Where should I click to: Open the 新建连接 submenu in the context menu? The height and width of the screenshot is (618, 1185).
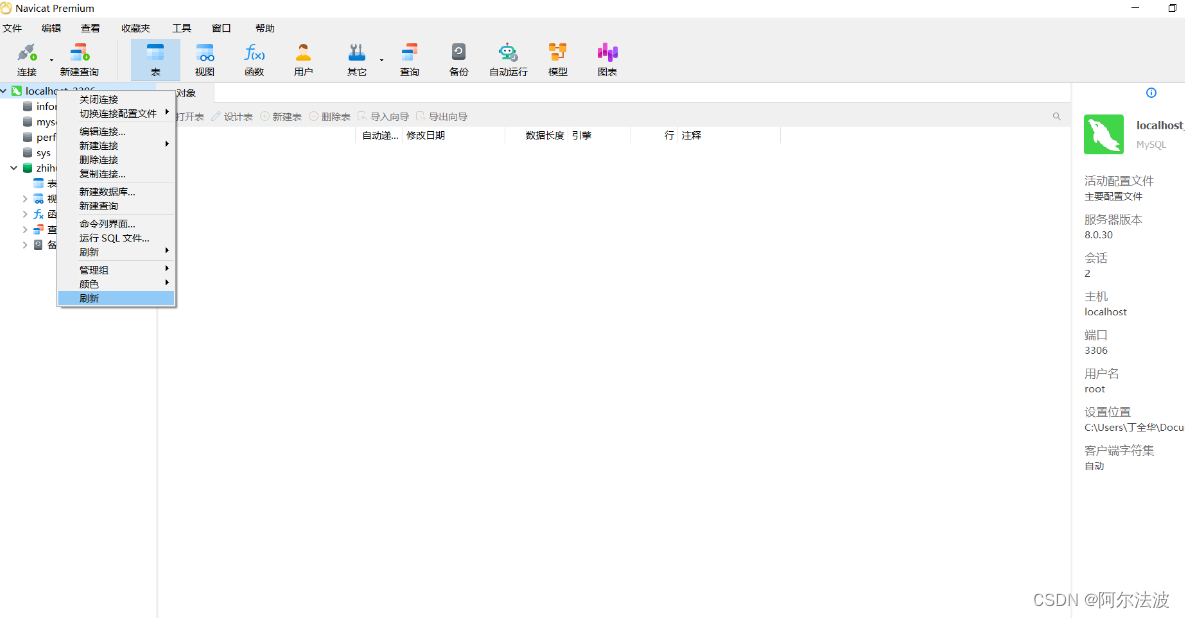[116, 145]
